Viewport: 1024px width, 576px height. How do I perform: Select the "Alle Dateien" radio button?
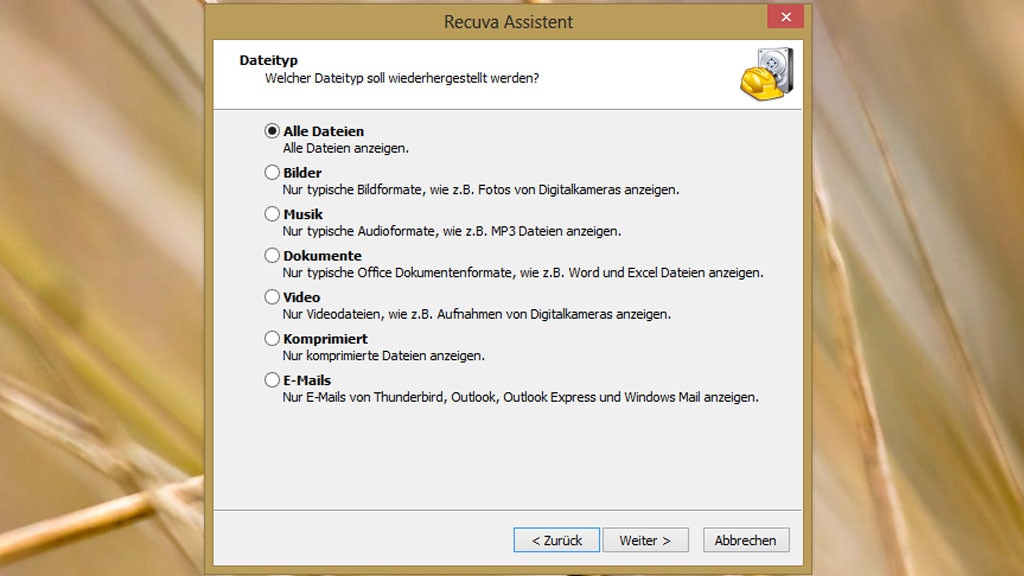click(x=272, y=131)
